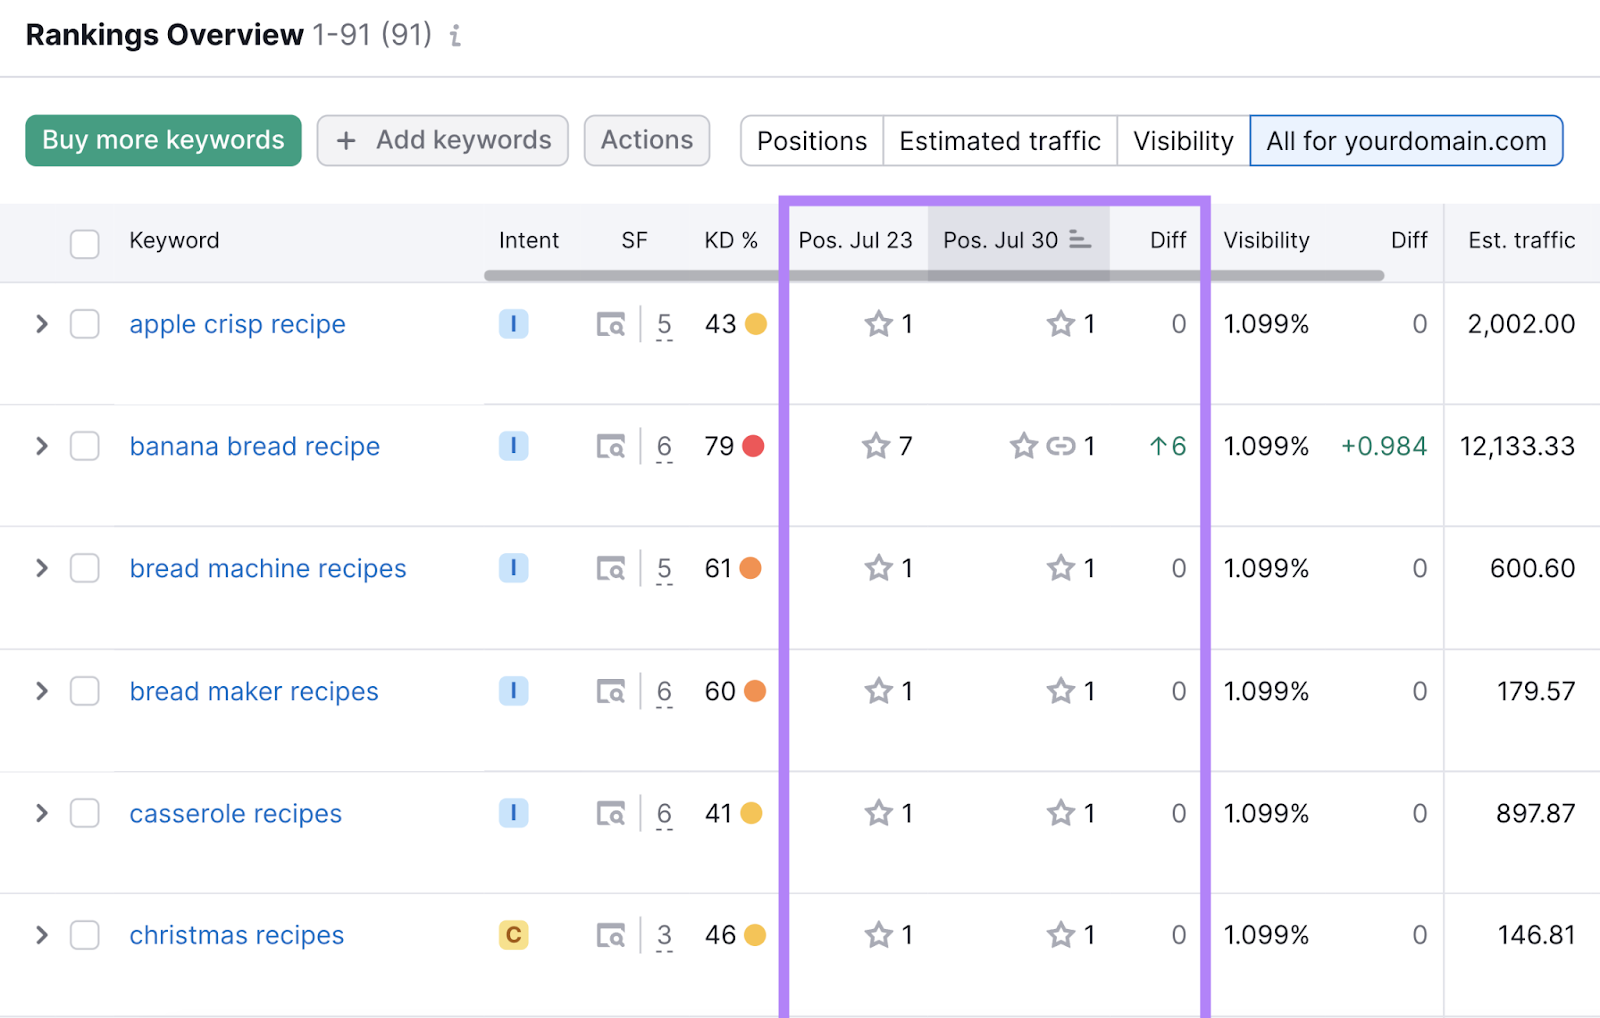Expand the bread maker recipes row
Screen dimensions: 1600x1018
(41, 690)
